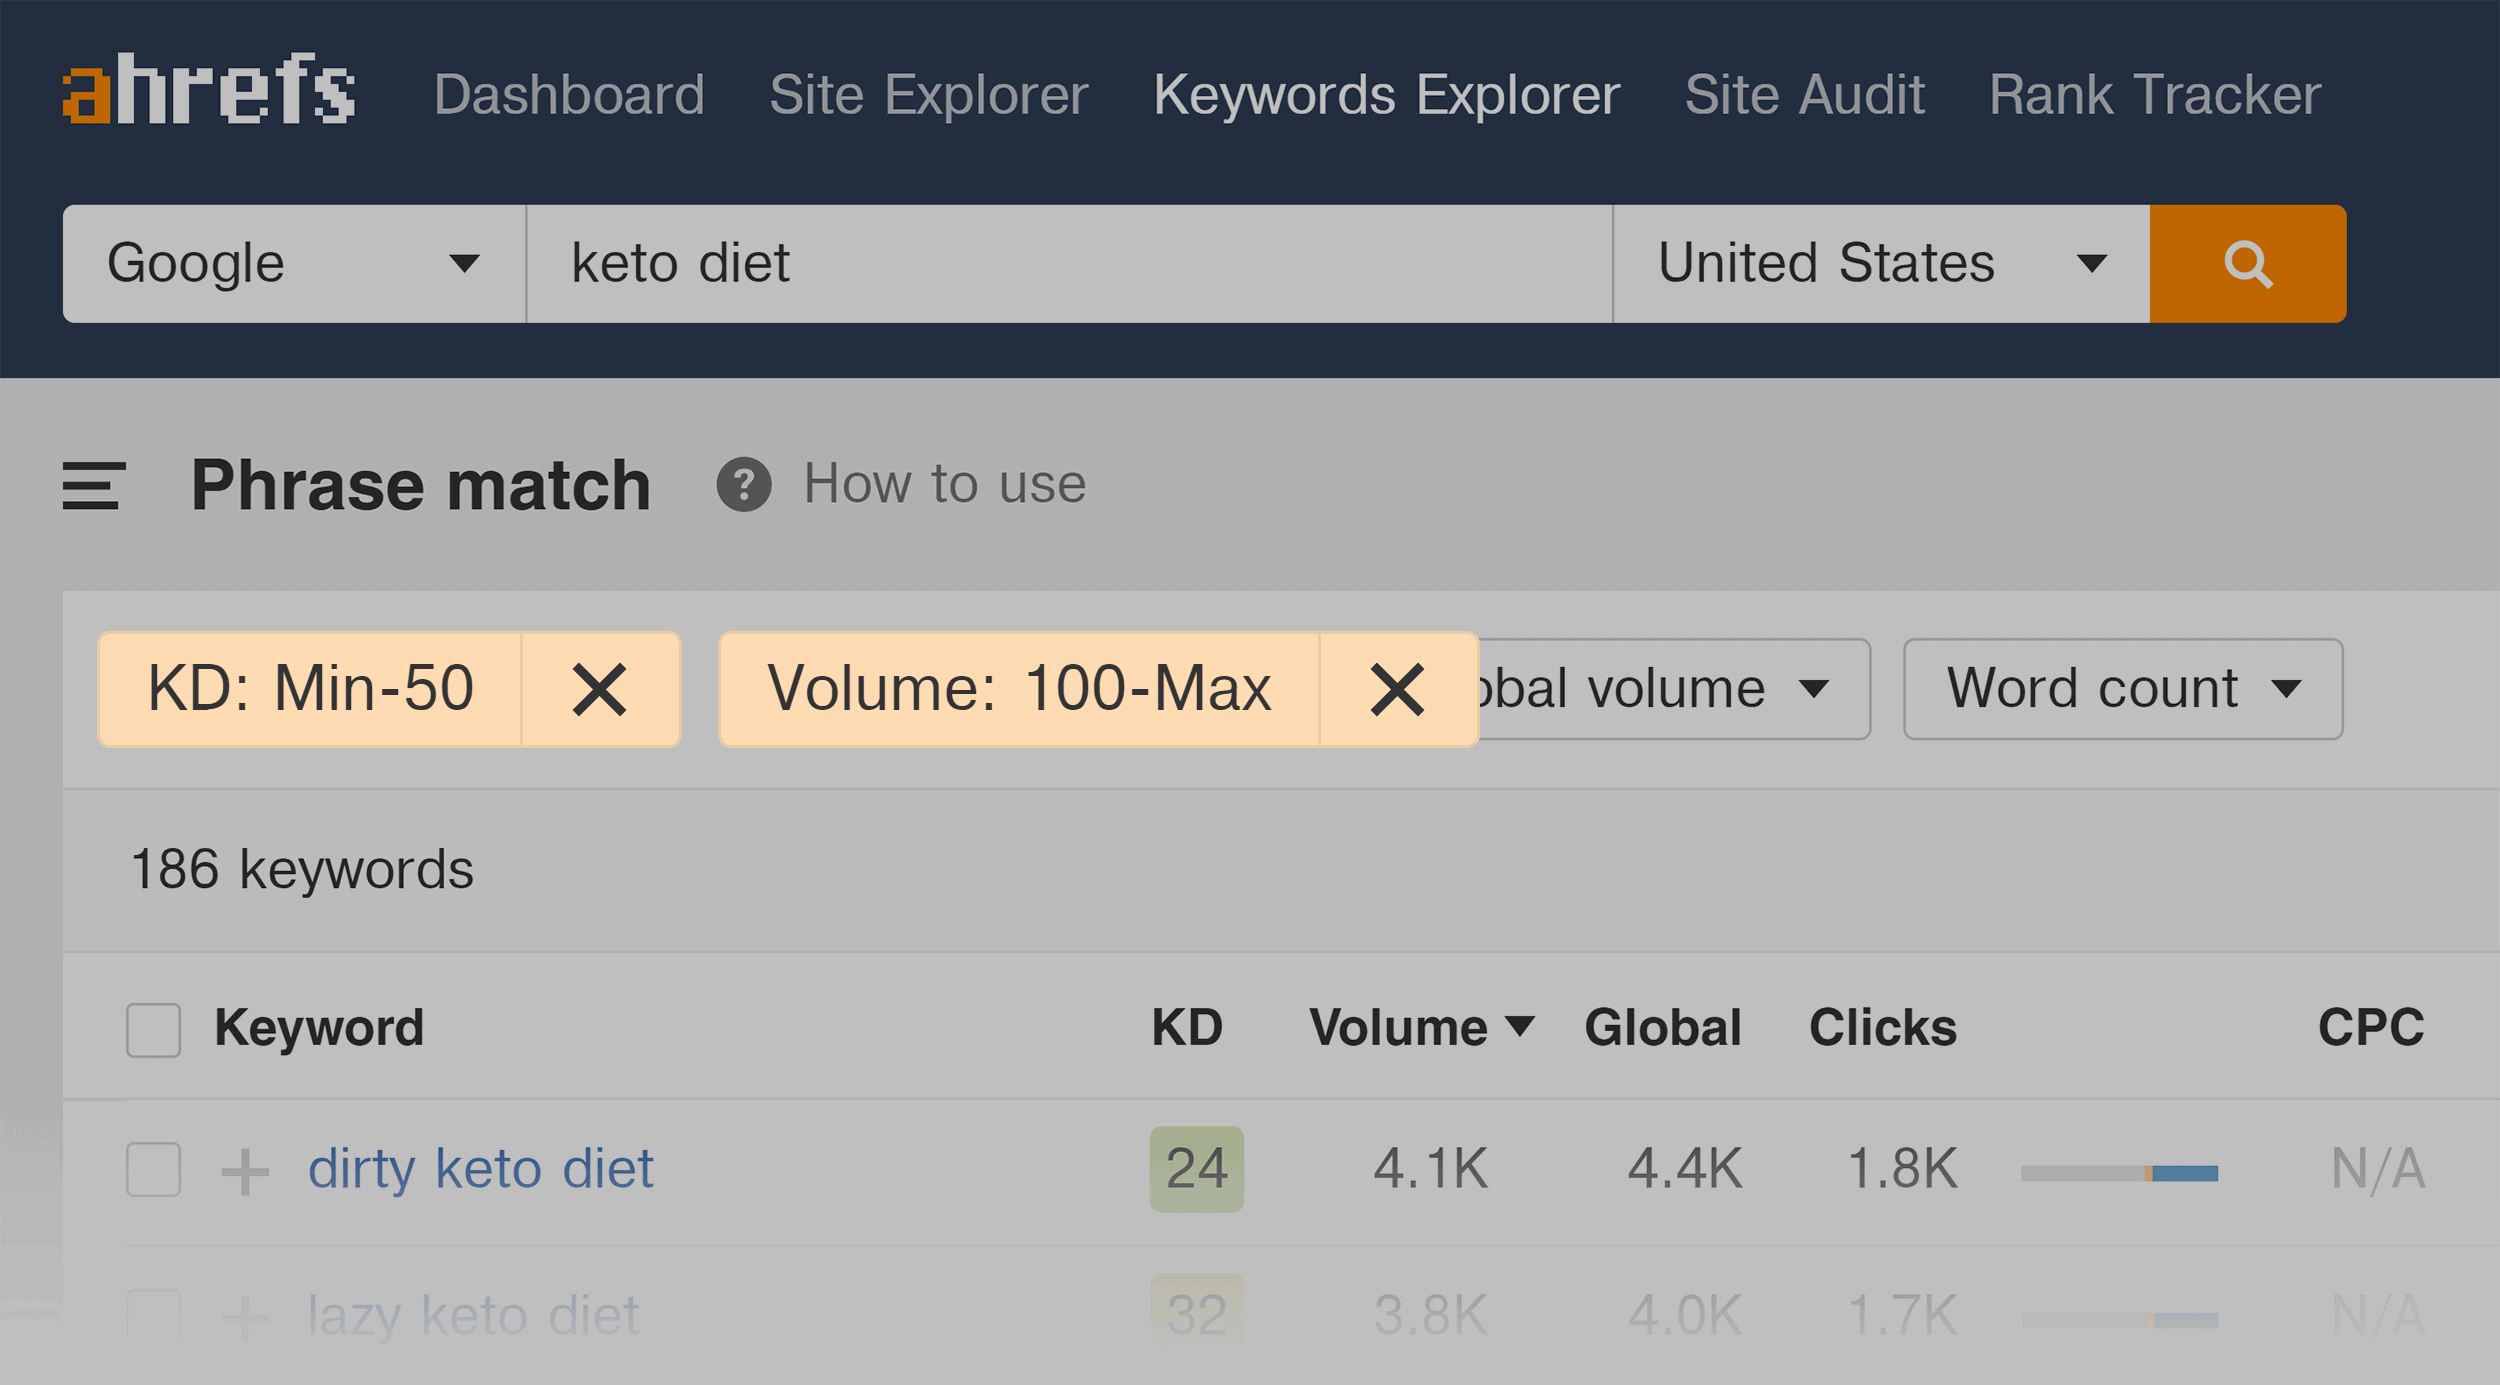Image resolution: width=2500 pixels, height=1385 pixels.
Task: Click the How to use link
Action: [x=944, y=485]
